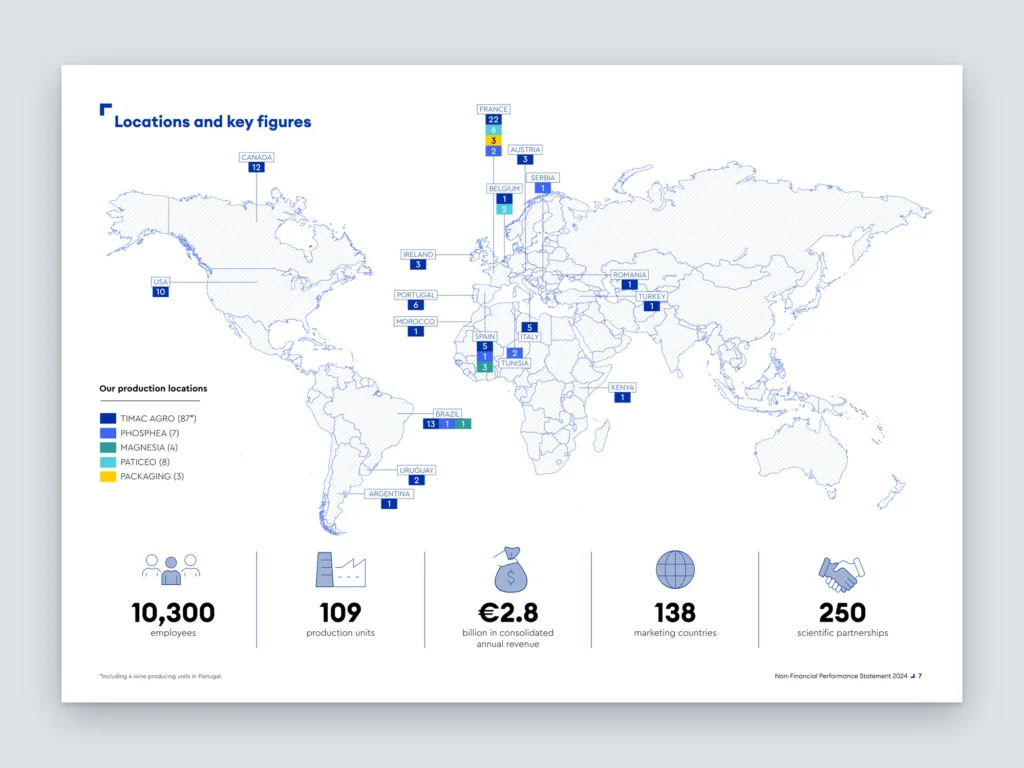Click the TURKEY map label
The height and width of the screenshot is (768, 1024).
(652, 296)
